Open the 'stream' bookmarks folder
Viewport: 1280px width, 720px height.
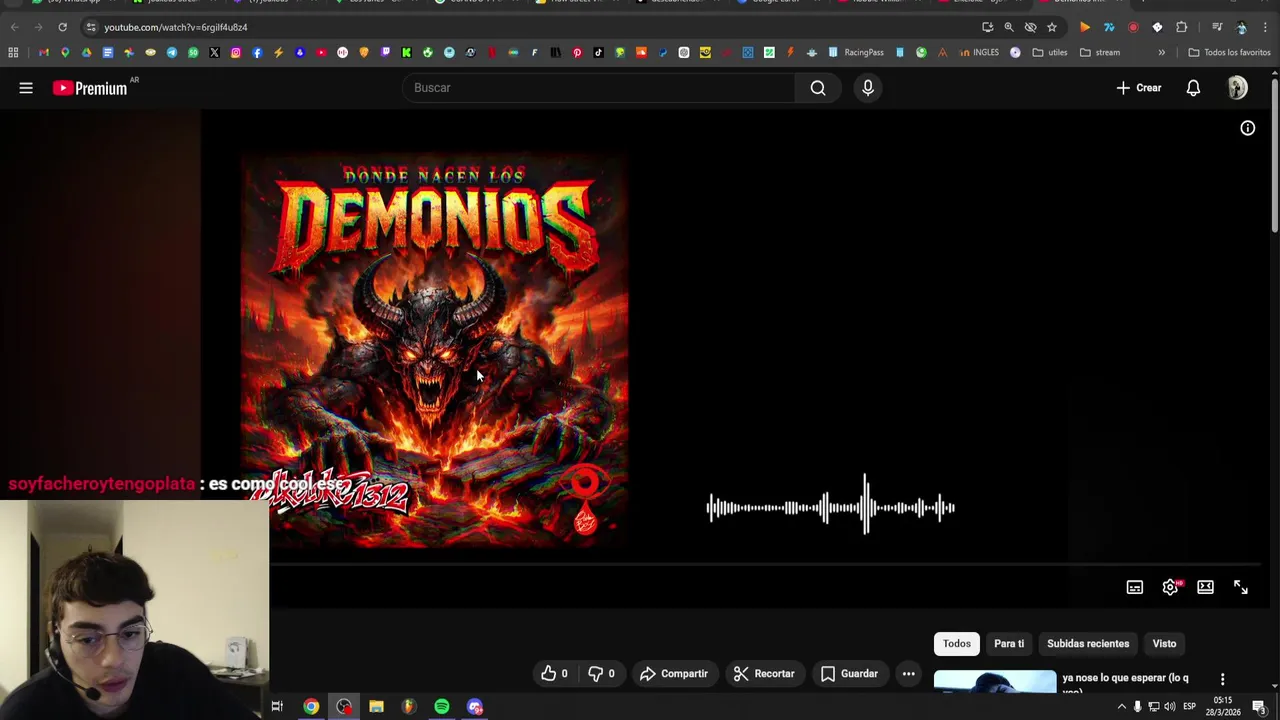[1100, 52]
